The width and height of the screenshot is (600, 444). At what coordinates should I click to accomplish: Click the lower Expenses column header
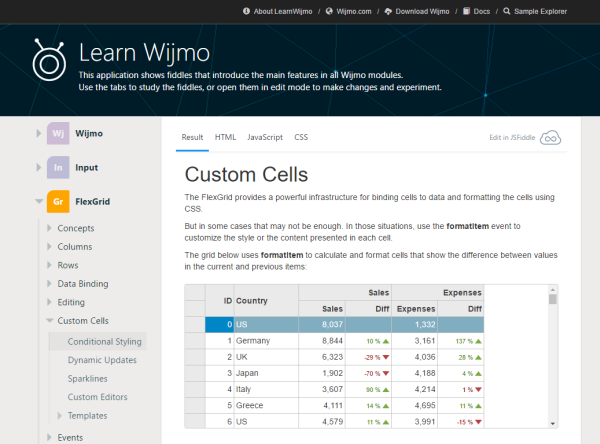click(414, 309)
